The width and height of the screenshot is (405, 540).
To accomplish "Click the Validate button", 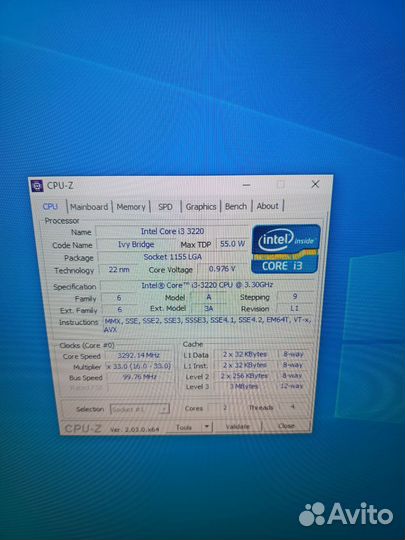I will pyautogui.click(x=238, y=426).
